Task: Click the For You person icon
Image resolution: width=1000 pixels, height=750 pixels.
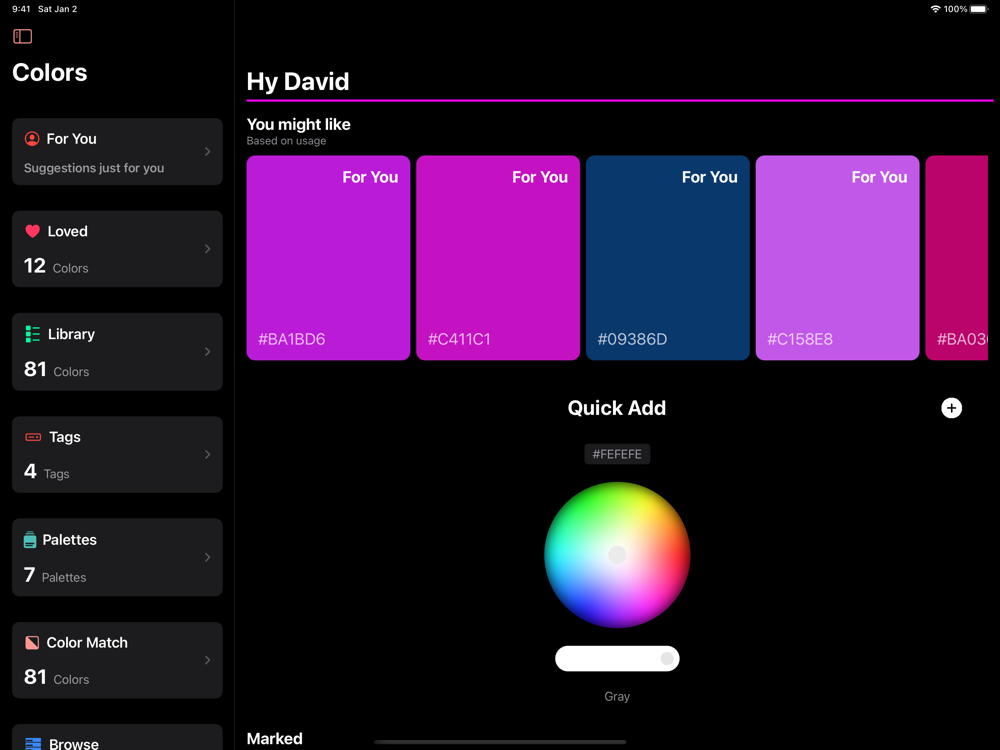Action: click(32, 139)
